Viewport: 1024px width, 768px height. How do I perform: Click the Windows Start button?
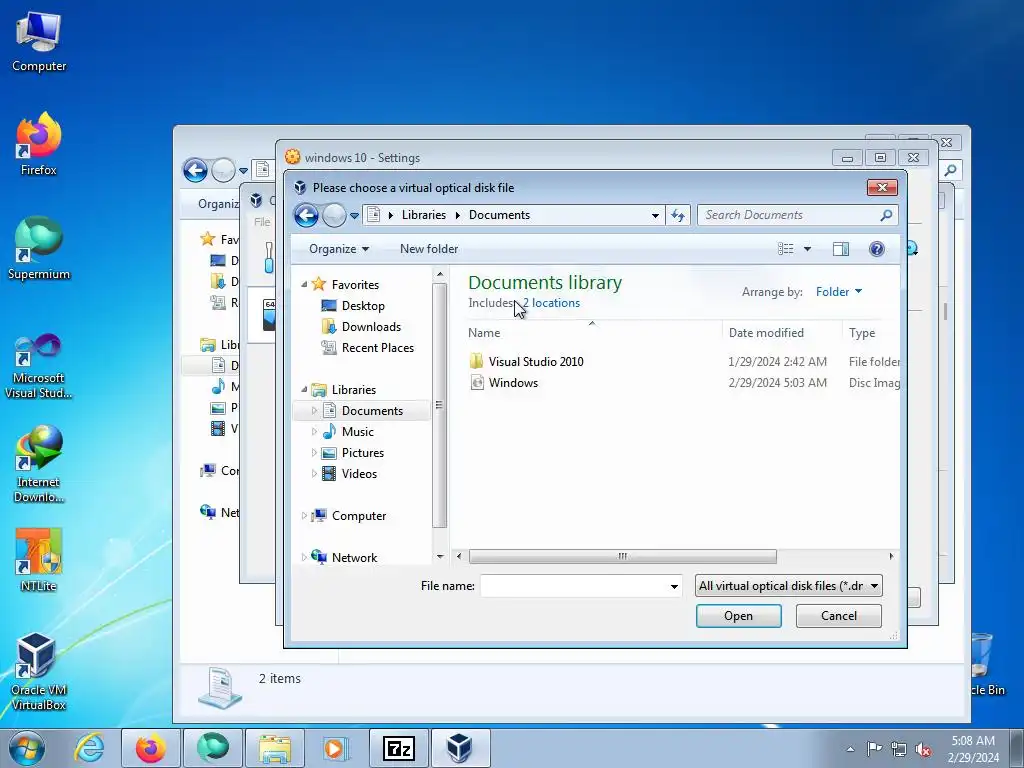27,748
